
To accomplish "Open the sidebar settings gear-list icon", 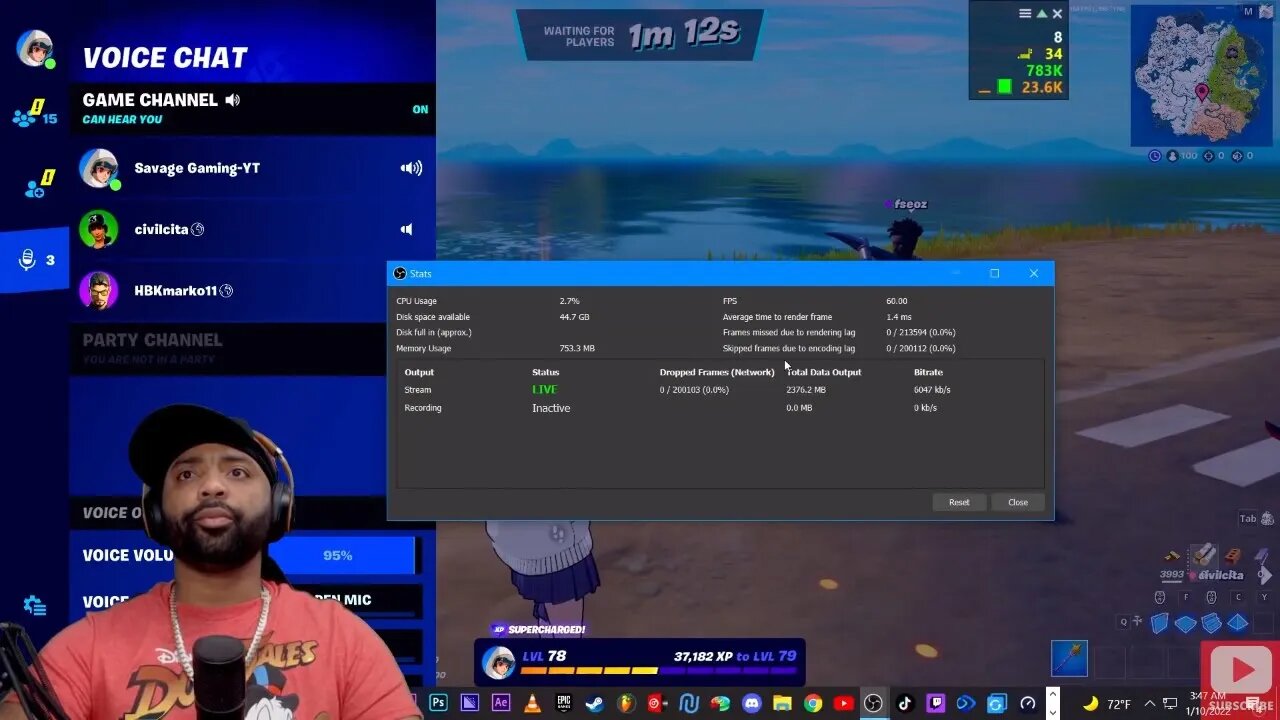I will 35,605.
